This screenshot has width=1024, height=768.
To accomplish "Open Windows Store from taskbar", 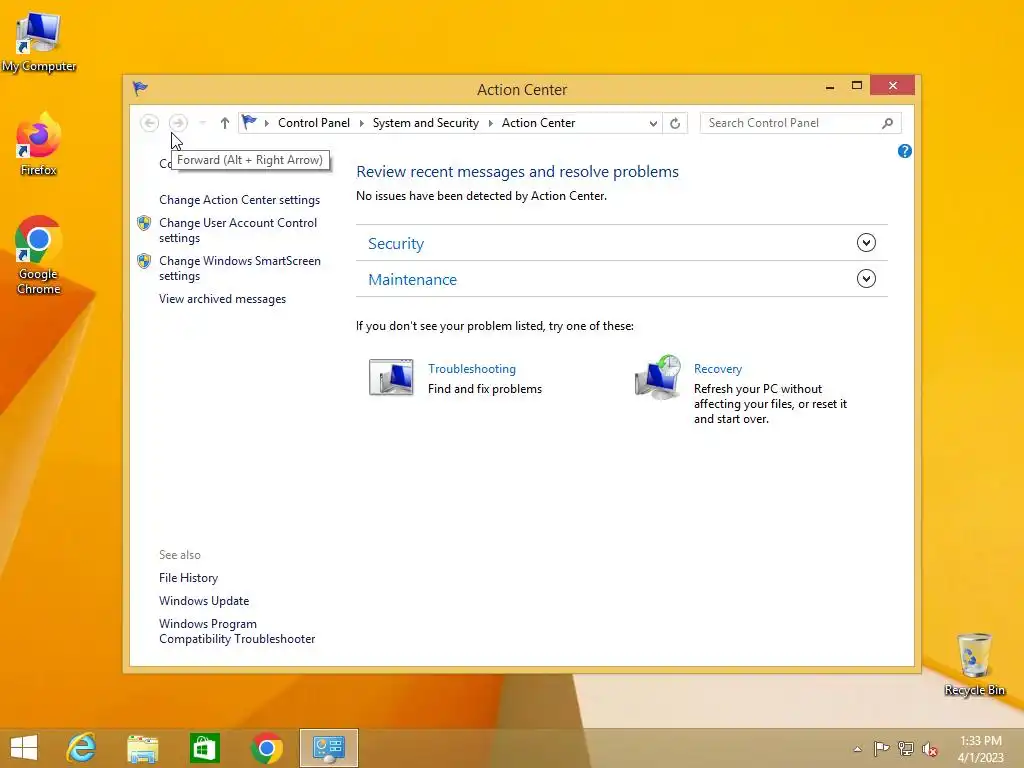I will (x=204, y=748).
